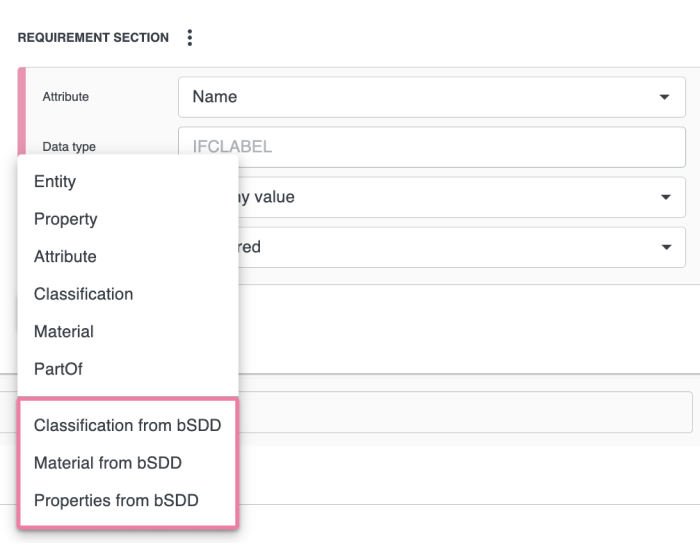Click the IFCLABEL data type field
The height and width of the screenshot is (548, 700).
pos(431,147)
